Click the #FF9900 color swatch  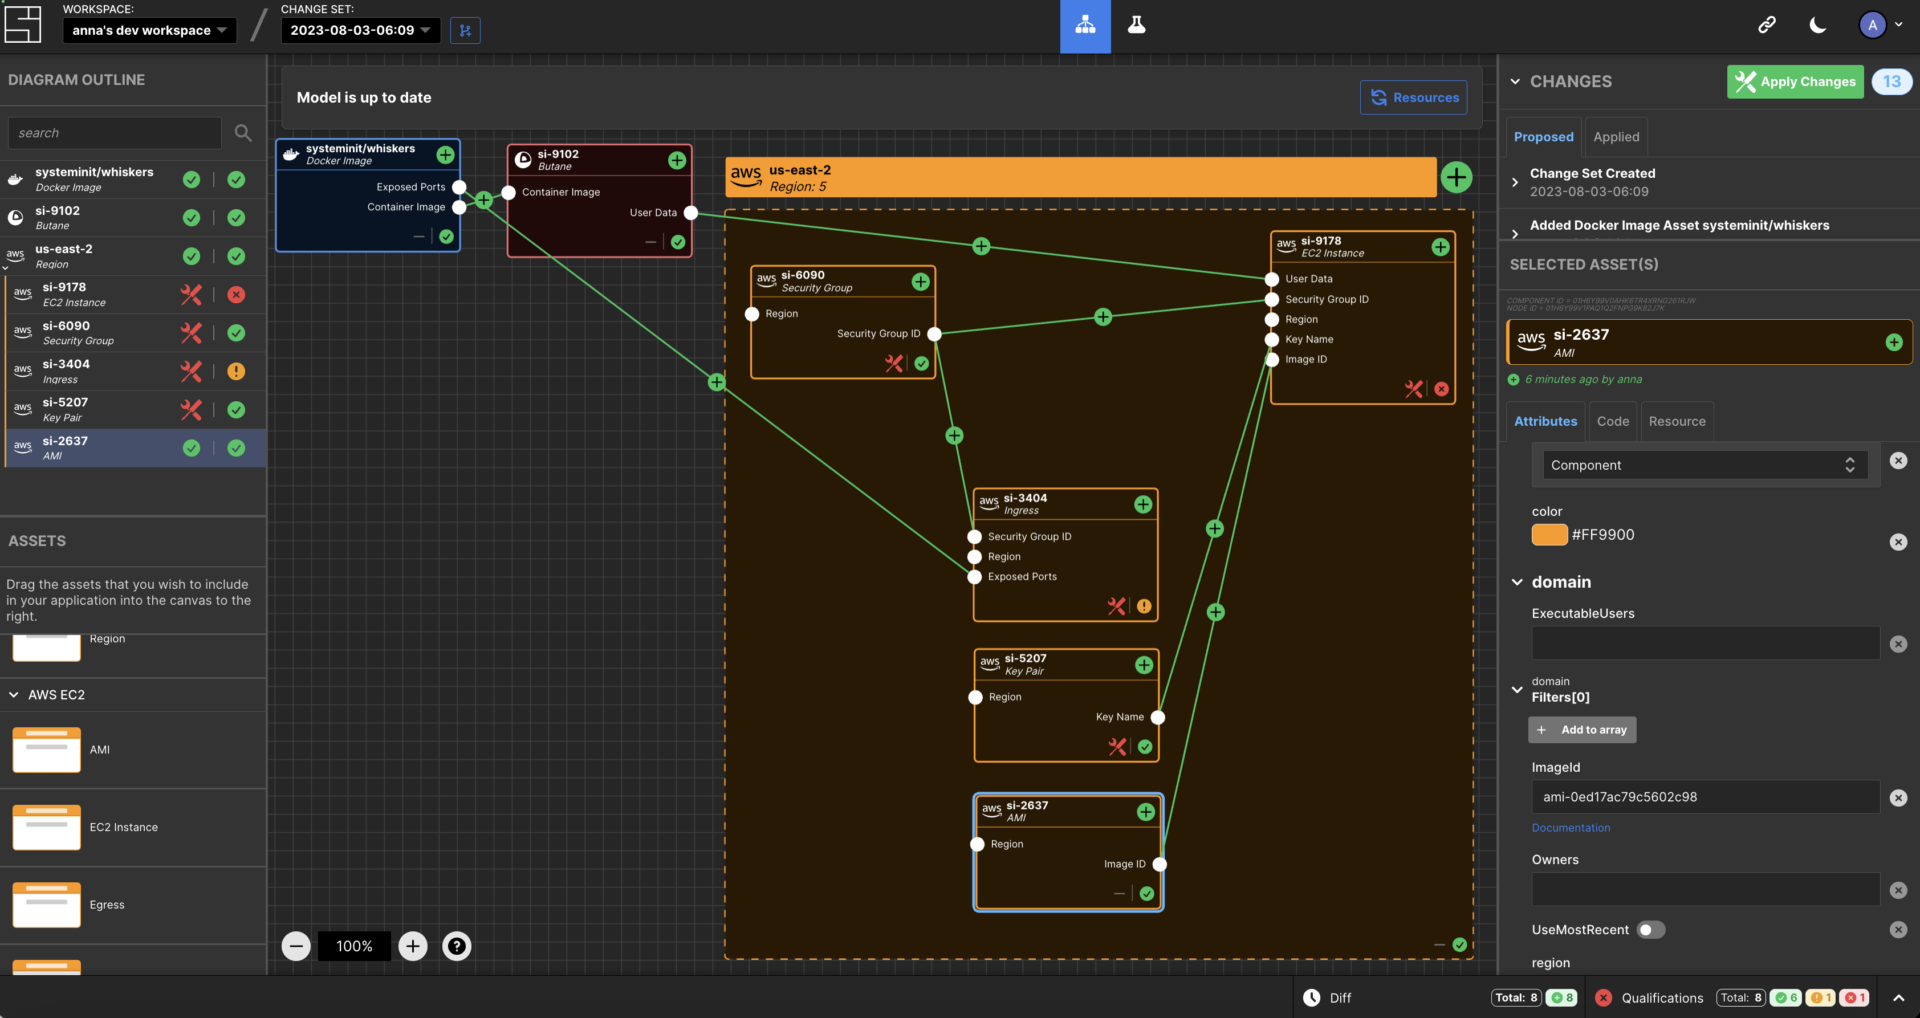(1548, 534)
